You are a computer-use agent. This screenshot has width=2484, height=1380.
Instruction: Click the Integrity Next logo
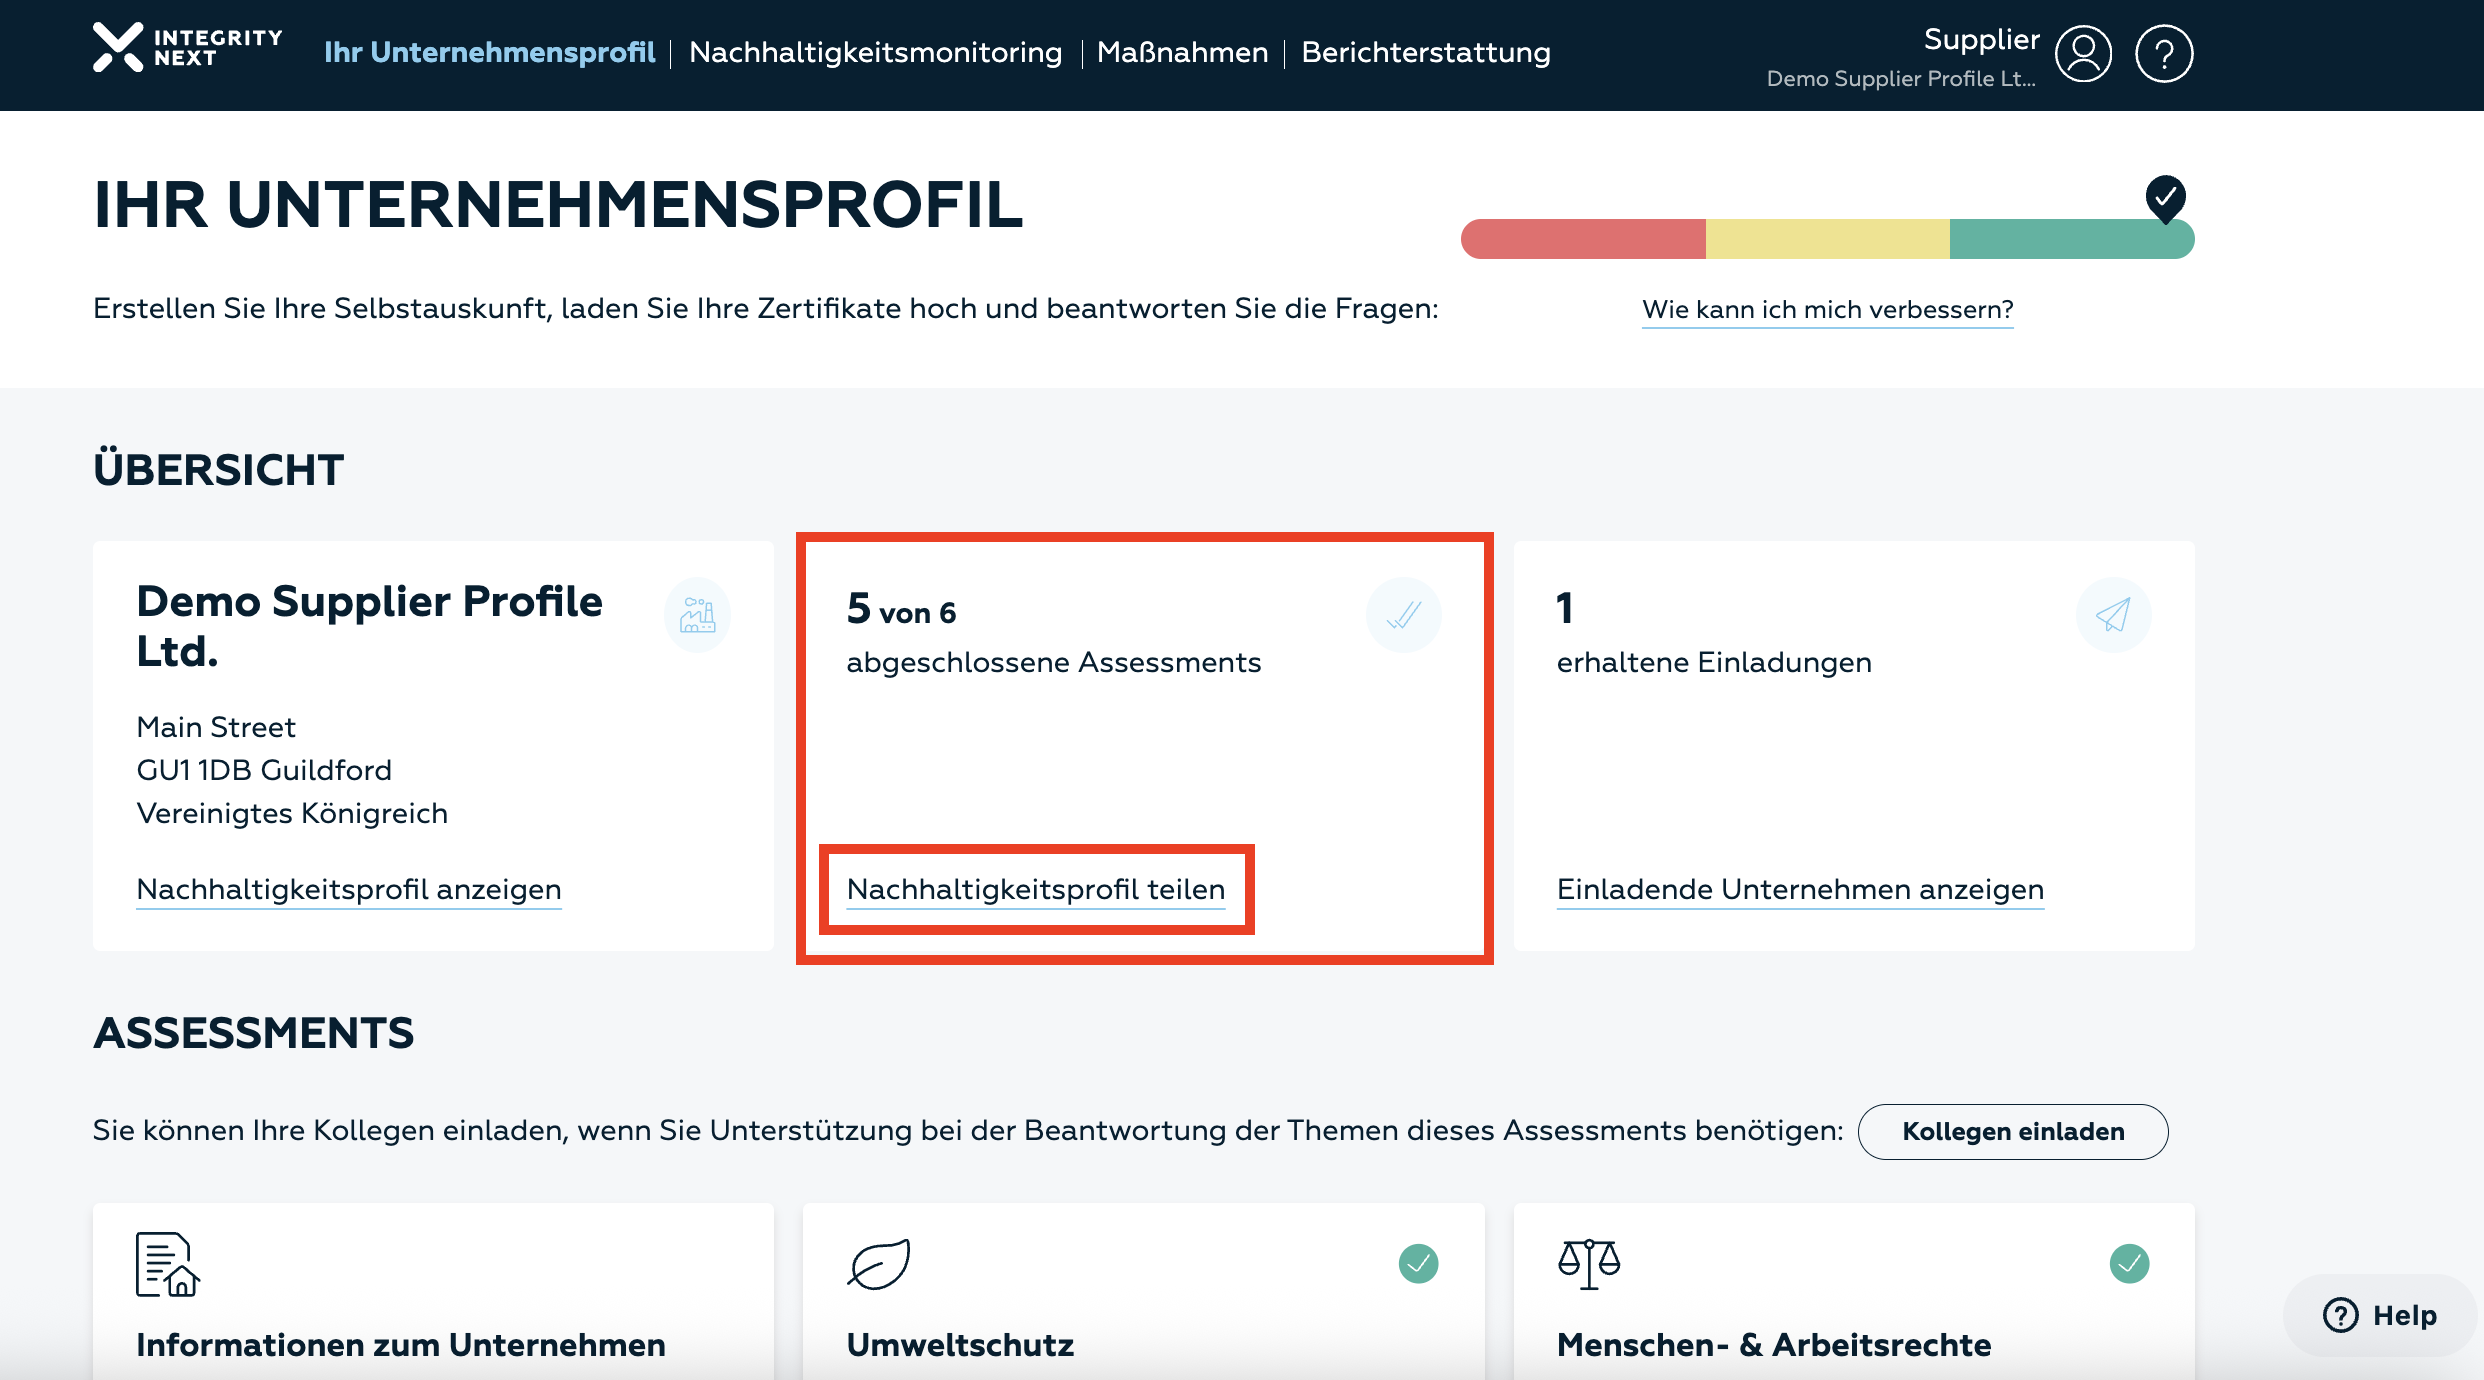[186, 51]
